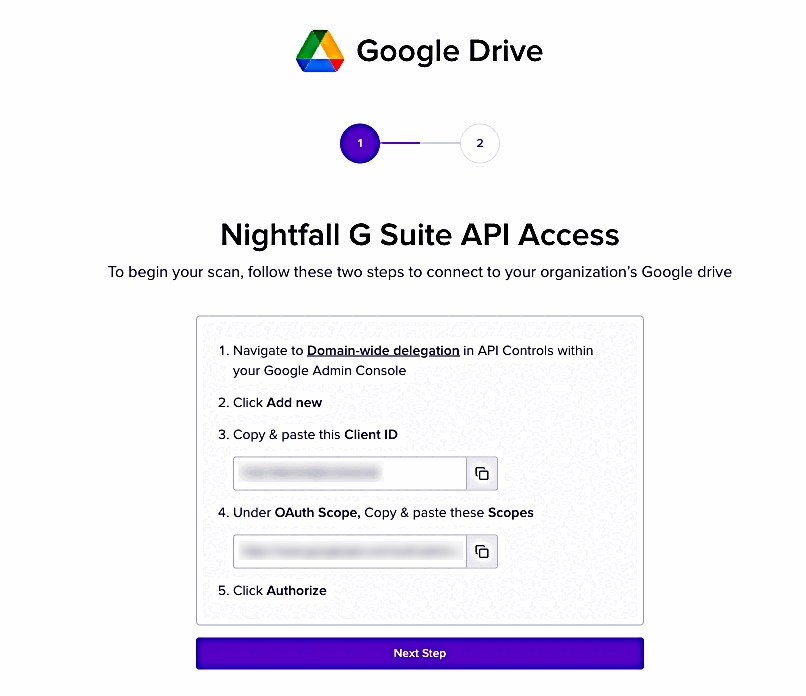Click the bold Authorize text in step 5
Image resolution: width=806 pixels, height=696 pixels.
tap(297, 591)
